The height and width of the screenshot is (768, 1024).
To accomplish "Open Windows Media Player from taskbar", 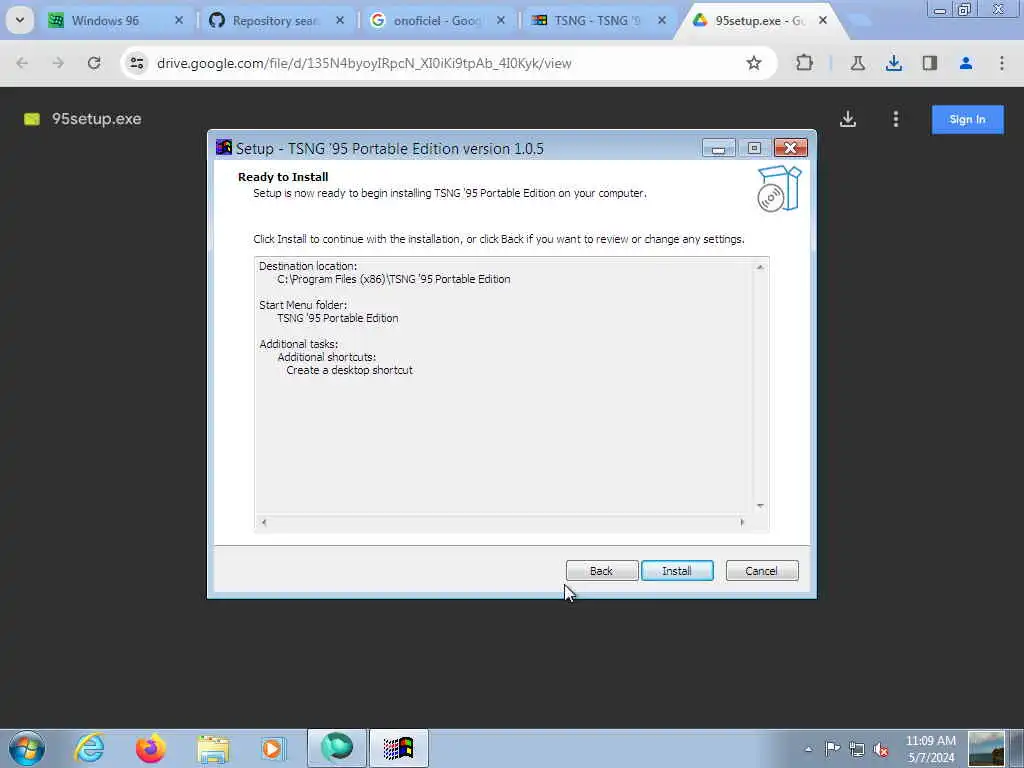I will (x=272, y=748).
